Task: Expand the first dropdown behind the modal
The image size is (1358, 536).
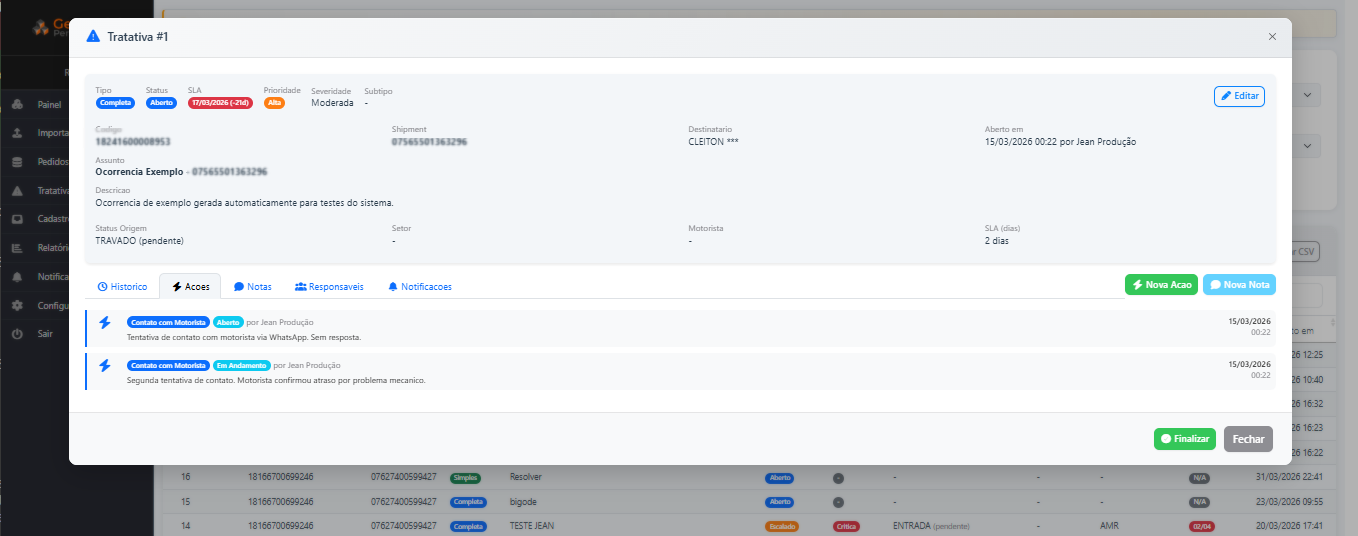Action: tap(1310, 96)
